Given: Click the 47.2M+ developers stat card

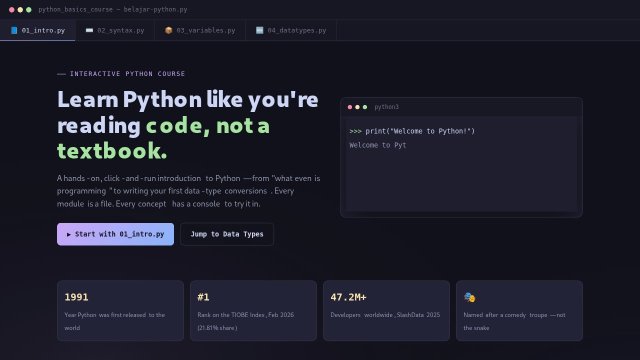Looking at the screenshot, I should [387, 311].
